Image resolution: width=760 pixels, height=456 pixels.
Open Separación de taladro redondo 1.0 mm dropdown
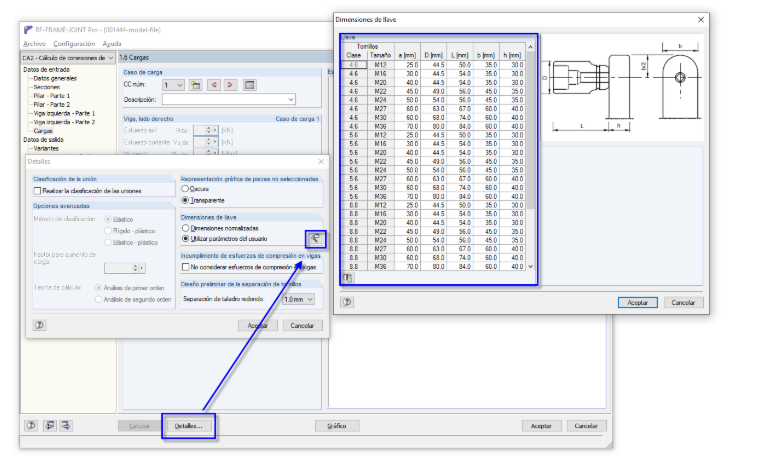[310, 299]
